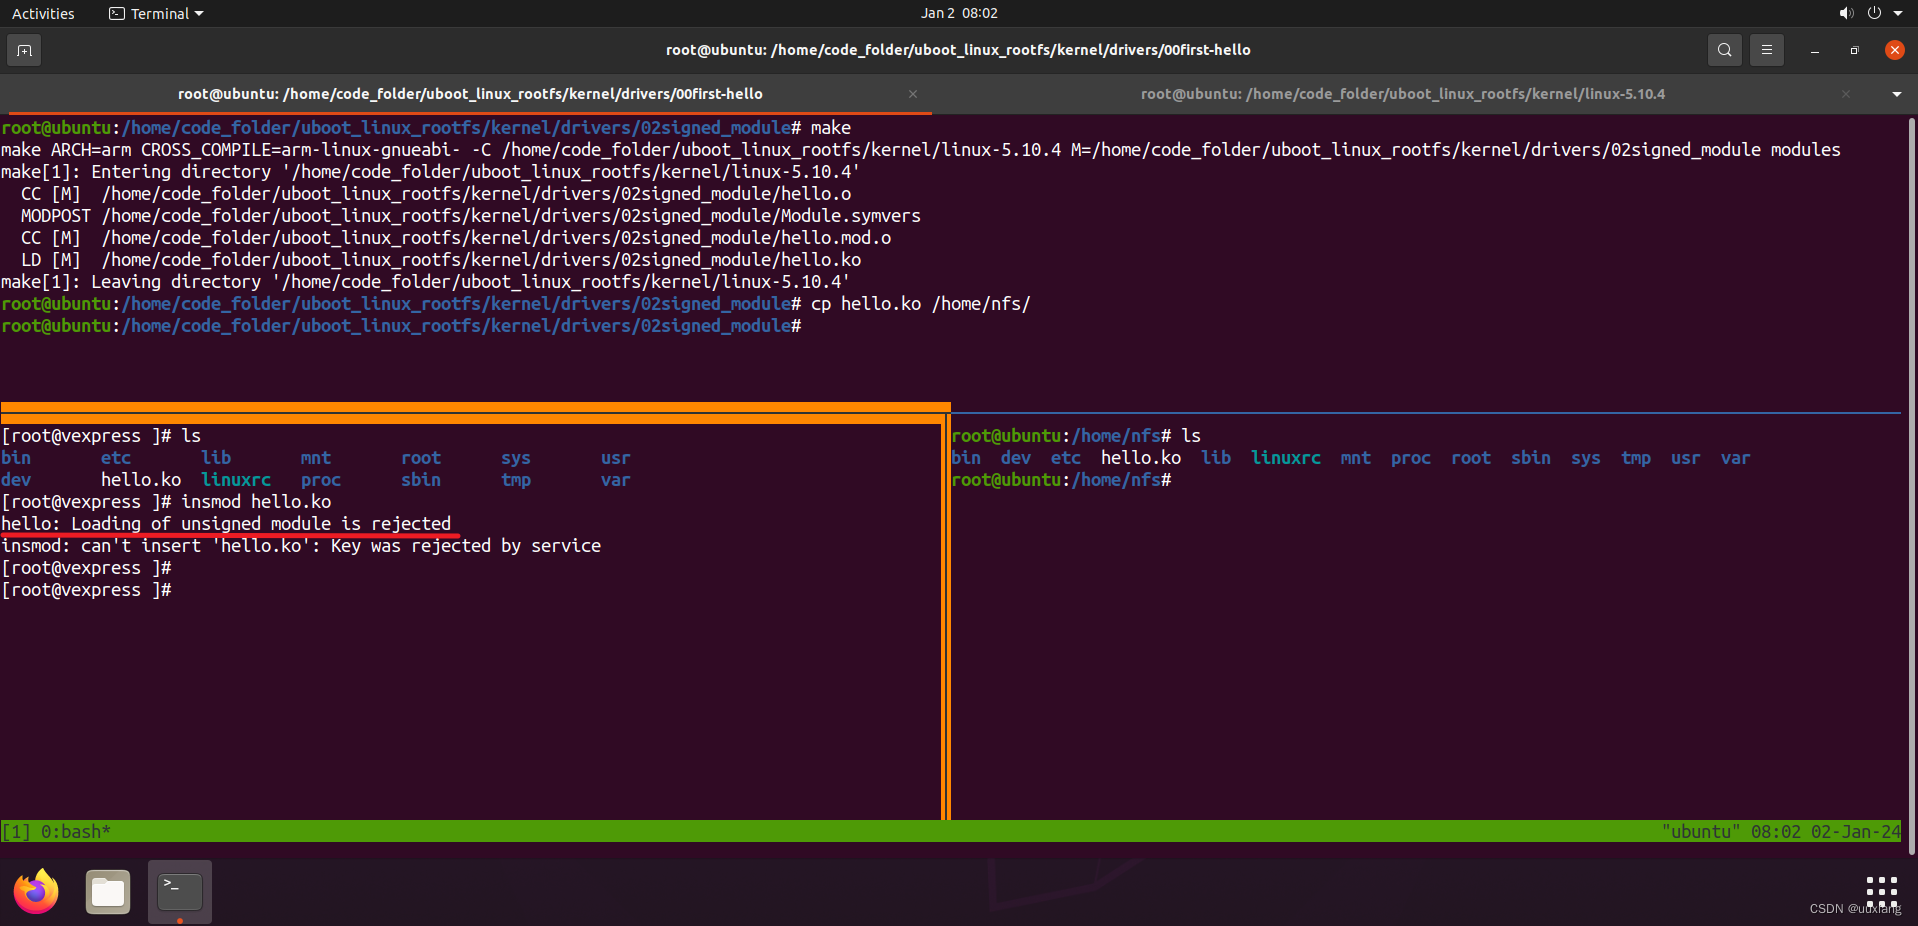Click the 'CC [M]' hello.mod.o line

tap(456, 238)
